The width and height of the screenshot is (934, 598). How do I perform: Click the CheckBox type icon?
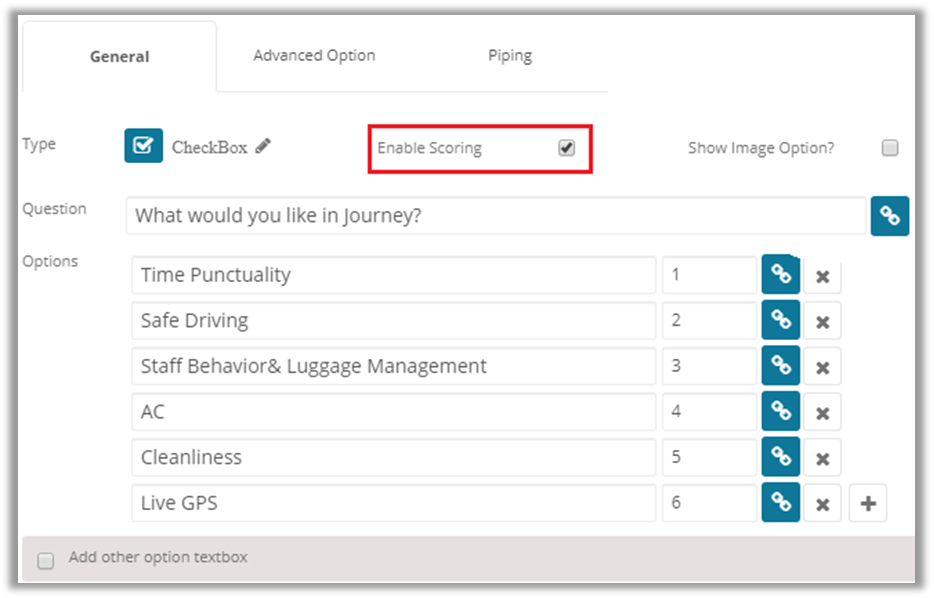coord(144,146)
